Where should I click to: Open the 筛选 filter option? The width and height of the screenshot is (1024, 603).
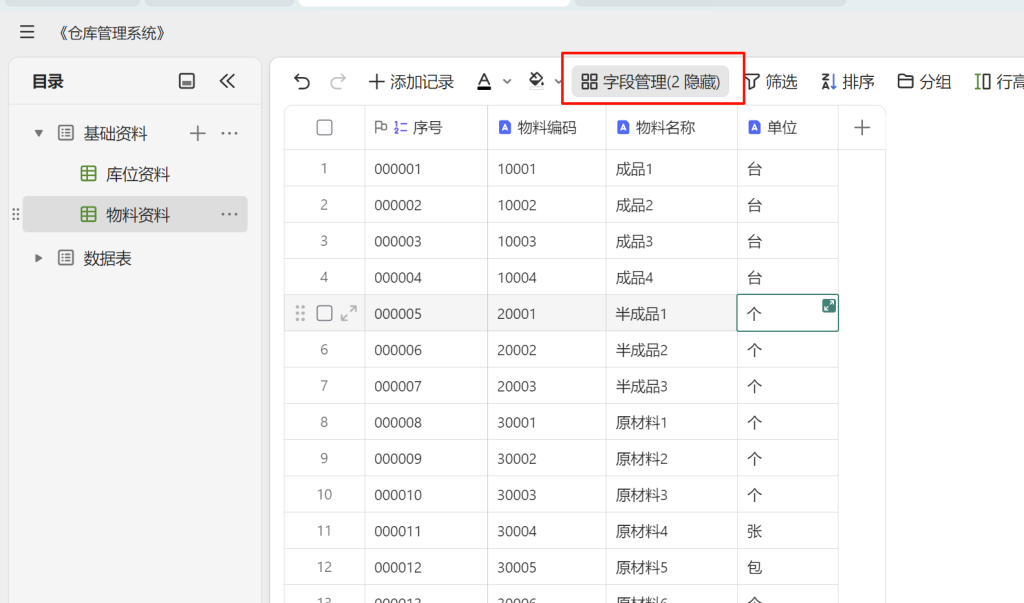click(771, 82)
